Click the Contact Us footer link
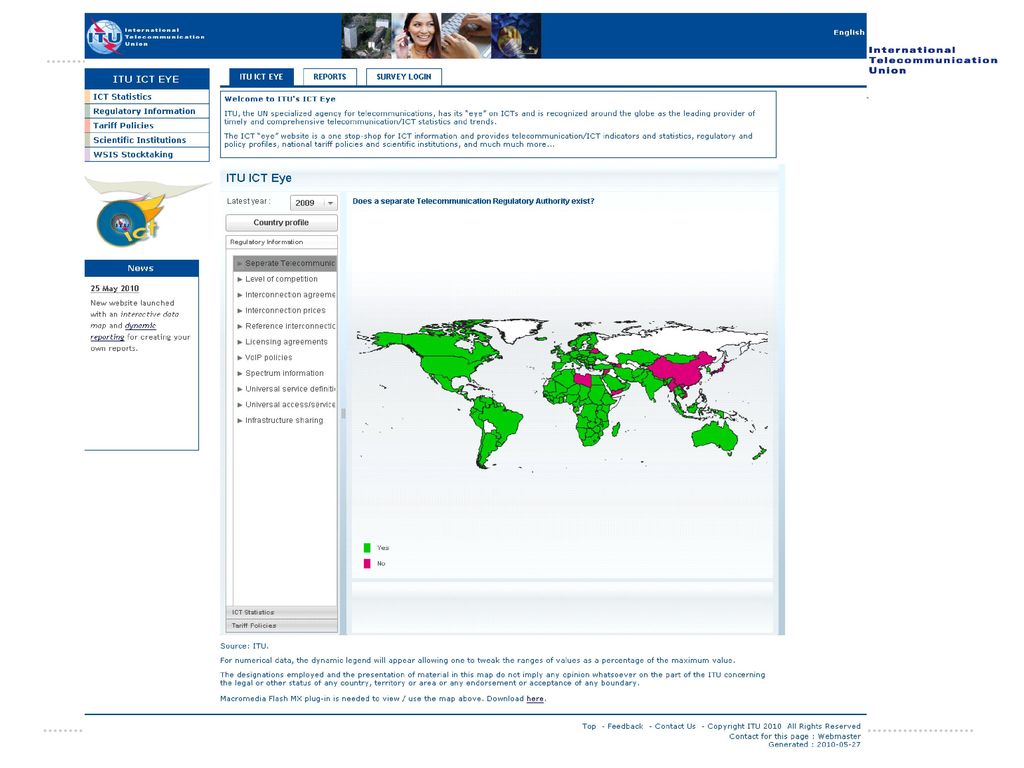This screenshot has width=1024, height=768. [675, 726]
